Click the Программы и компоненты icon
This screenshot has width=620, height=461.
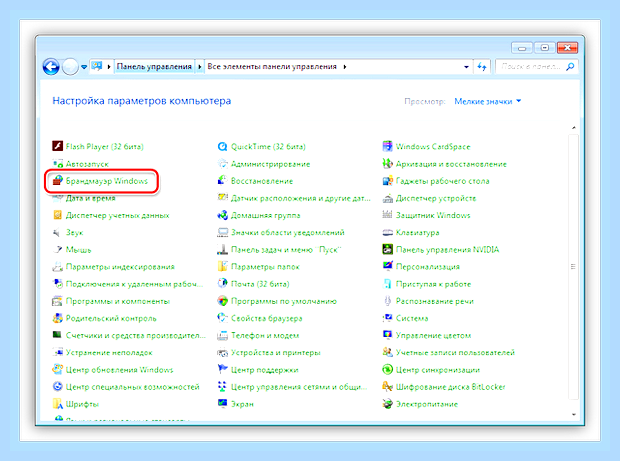pyautogui.click(x=58, y=301)
